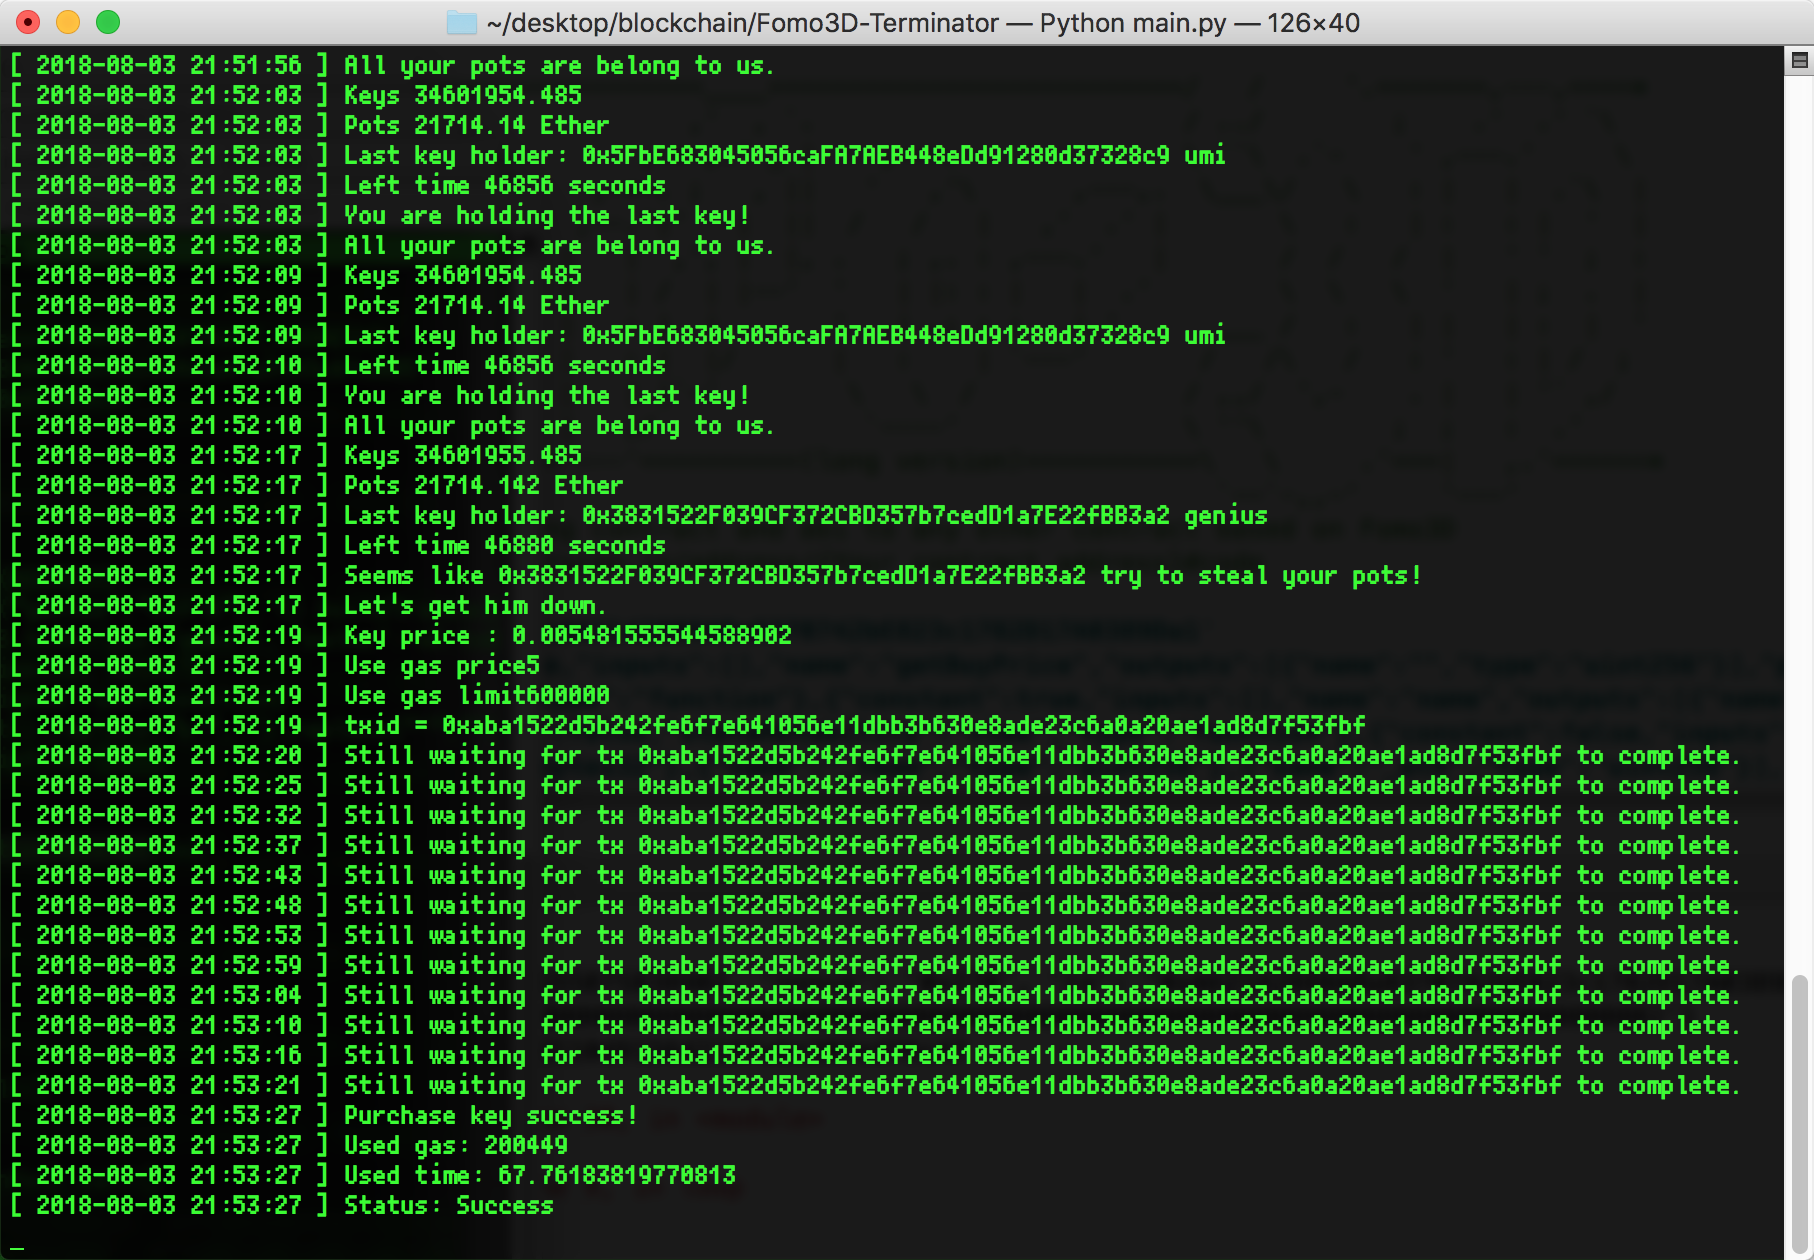Click the last key holder line ending 'genius'
The height and width of the screenshot is (1260, 1814).
[639, 515]
